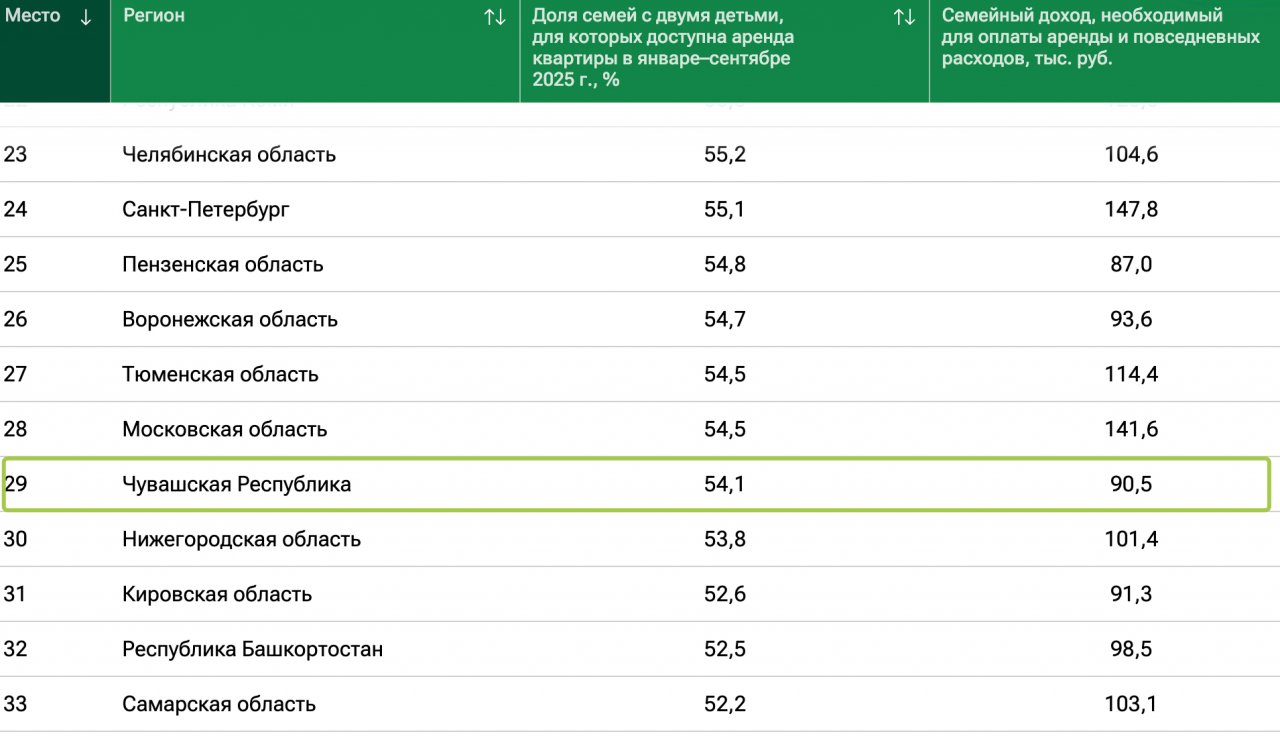This screenshot has height=736, width=1280.
Task: Click the Челябинская область region name
Action: coord(229,155)
